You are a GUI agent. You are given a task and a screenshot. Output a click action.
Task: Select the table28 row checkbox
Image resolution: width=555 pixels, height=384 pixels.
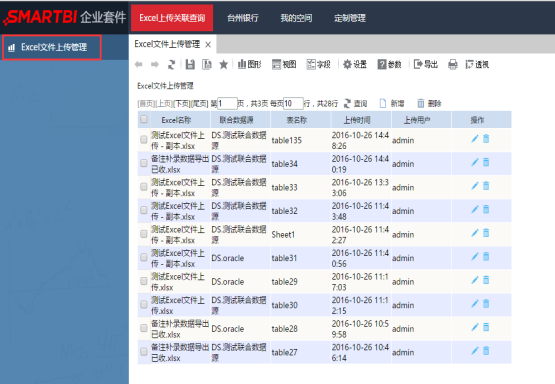[144, 328]
